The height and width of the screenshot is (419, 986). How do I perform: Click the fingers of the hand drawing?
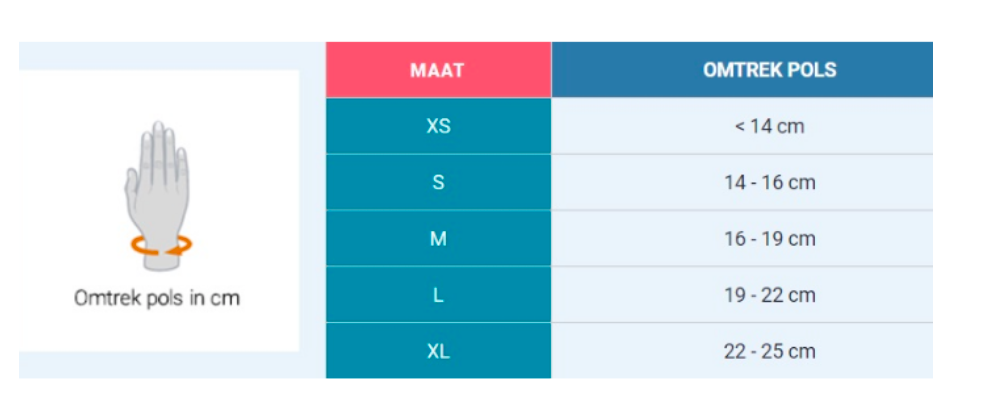click(x=163, y=151)
